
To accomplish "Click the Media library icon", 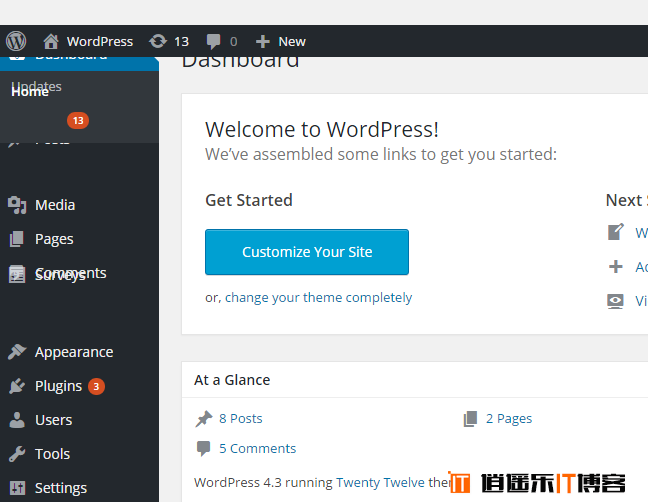I will 17,205.
